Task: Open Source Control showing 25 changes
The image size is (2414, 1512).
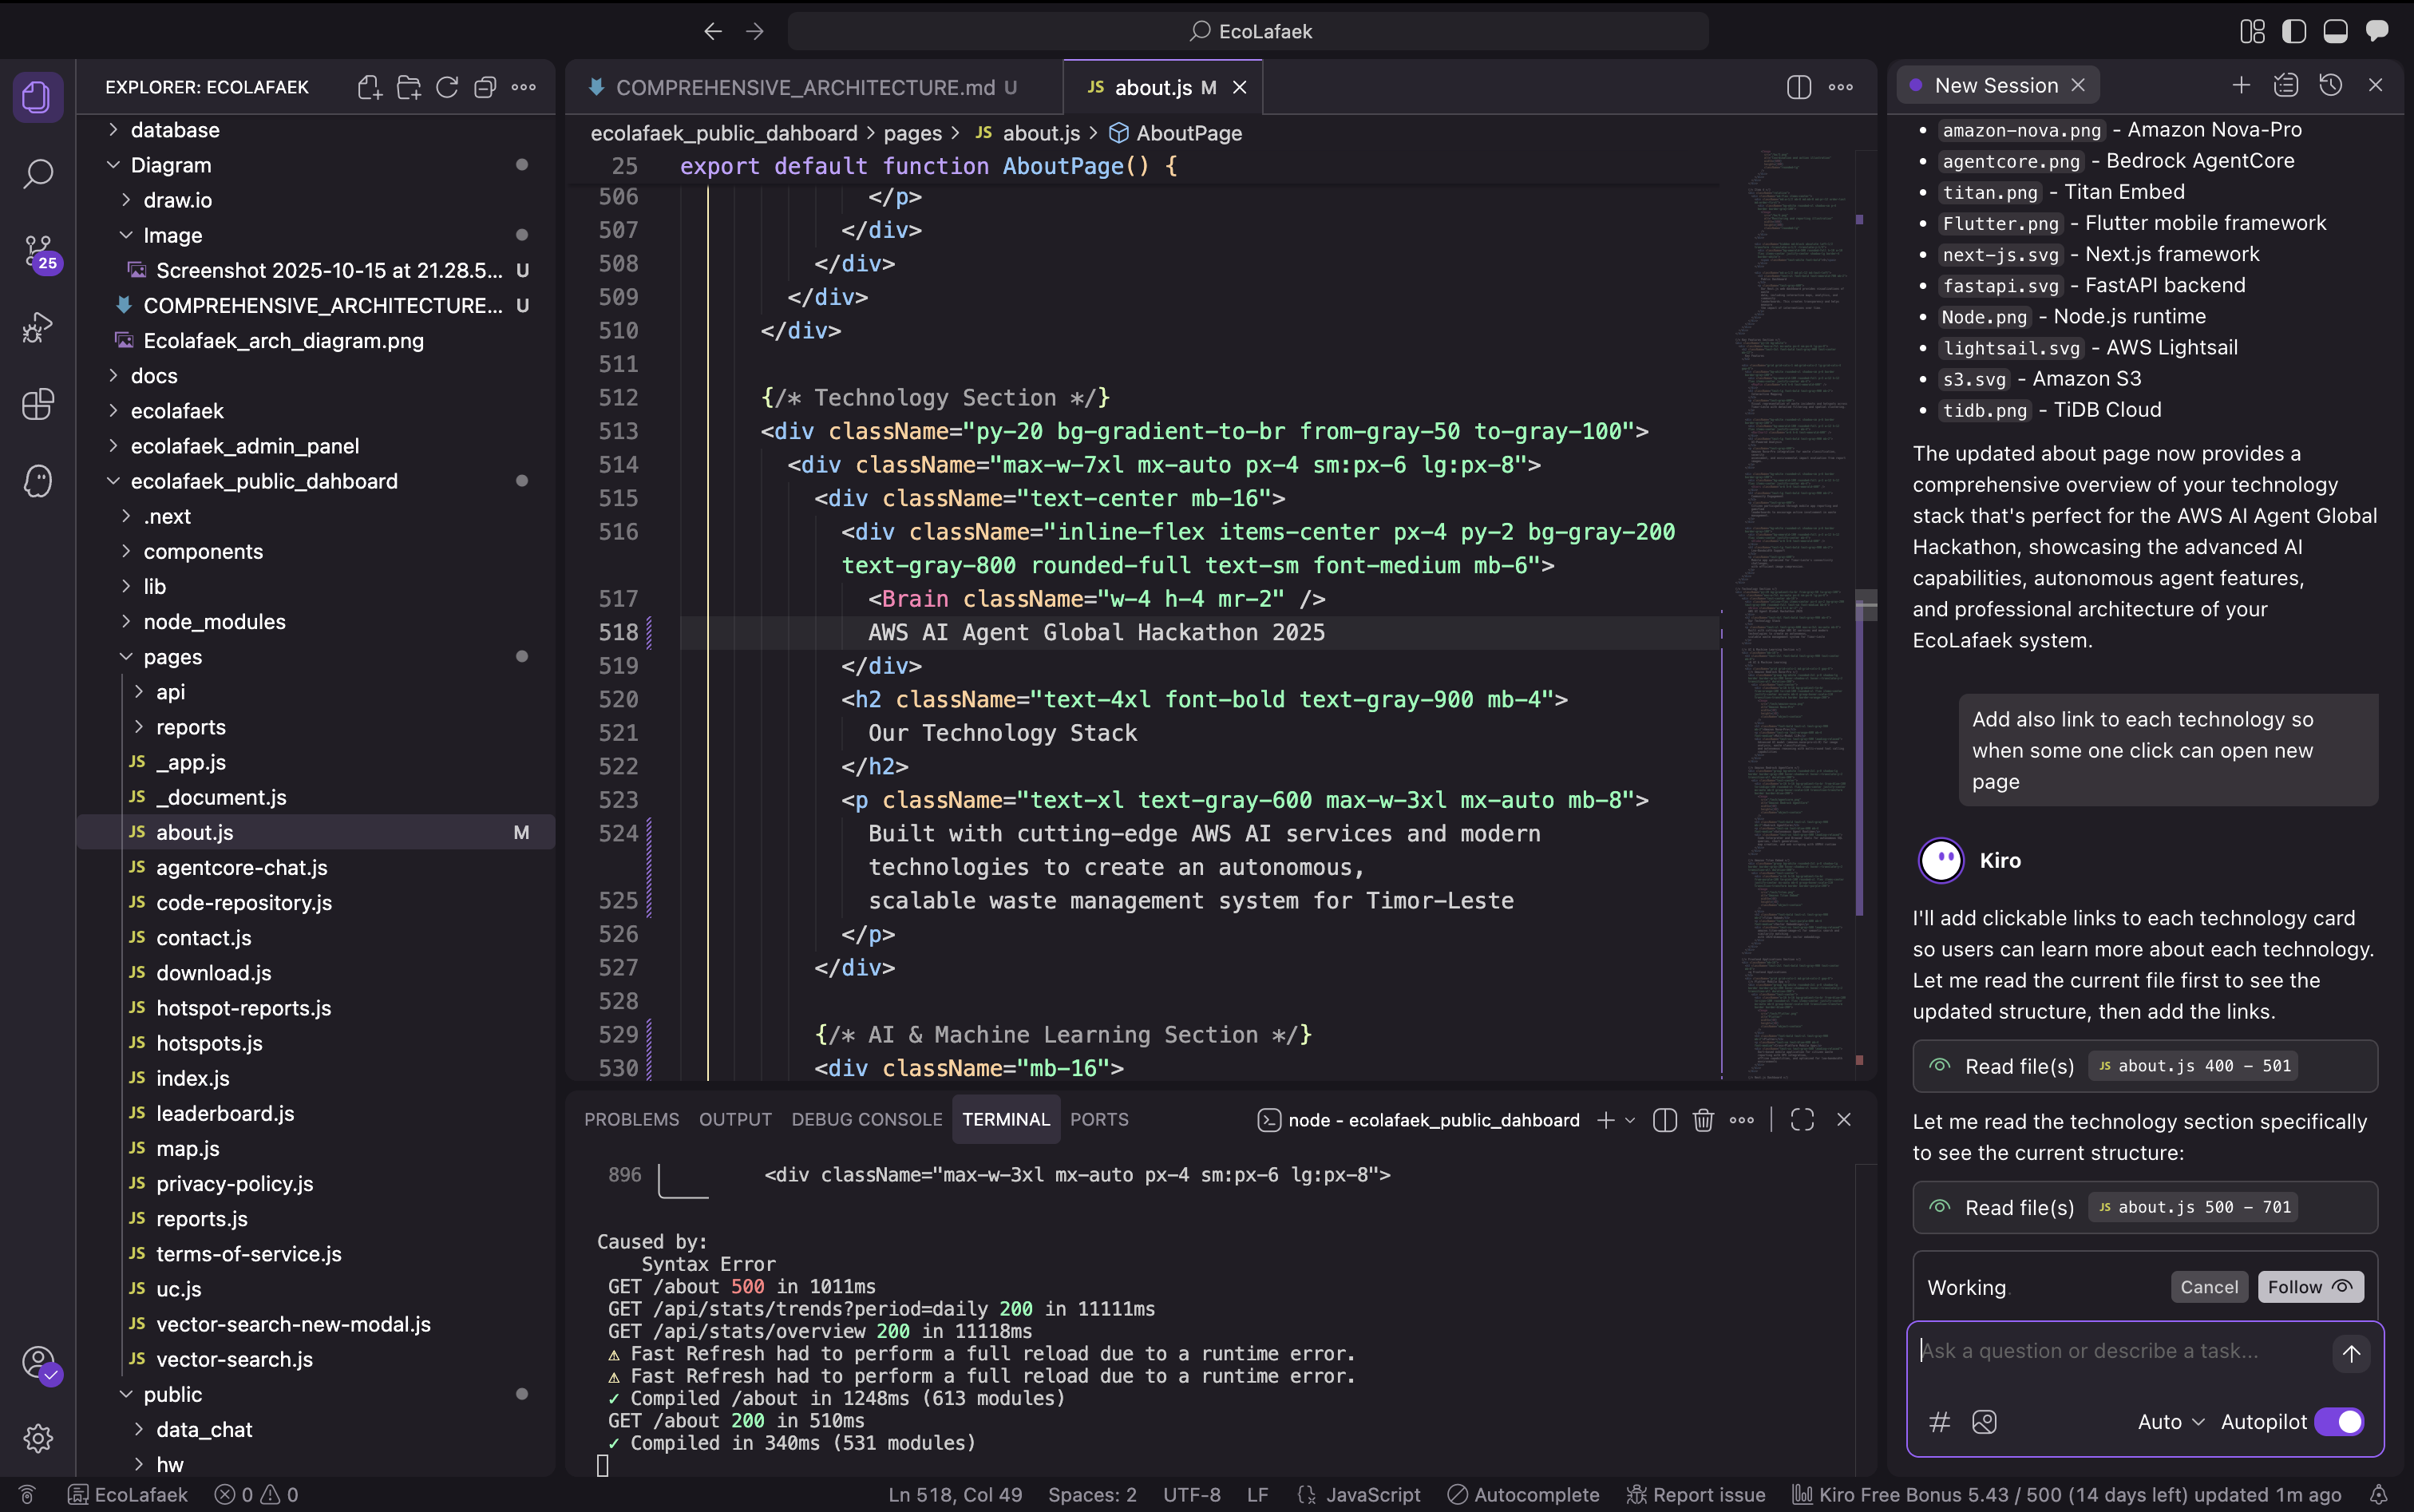Action: pyautogui.click(x=37, y=252)
